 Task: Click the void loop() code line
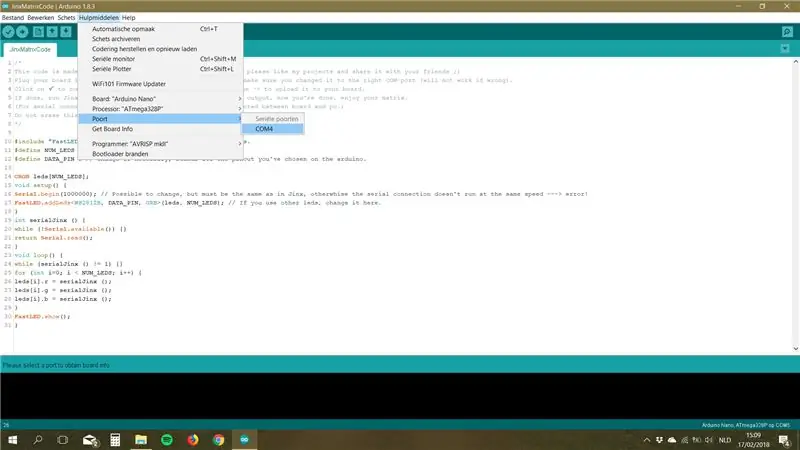pyautogui.click(x=39, y=255)
